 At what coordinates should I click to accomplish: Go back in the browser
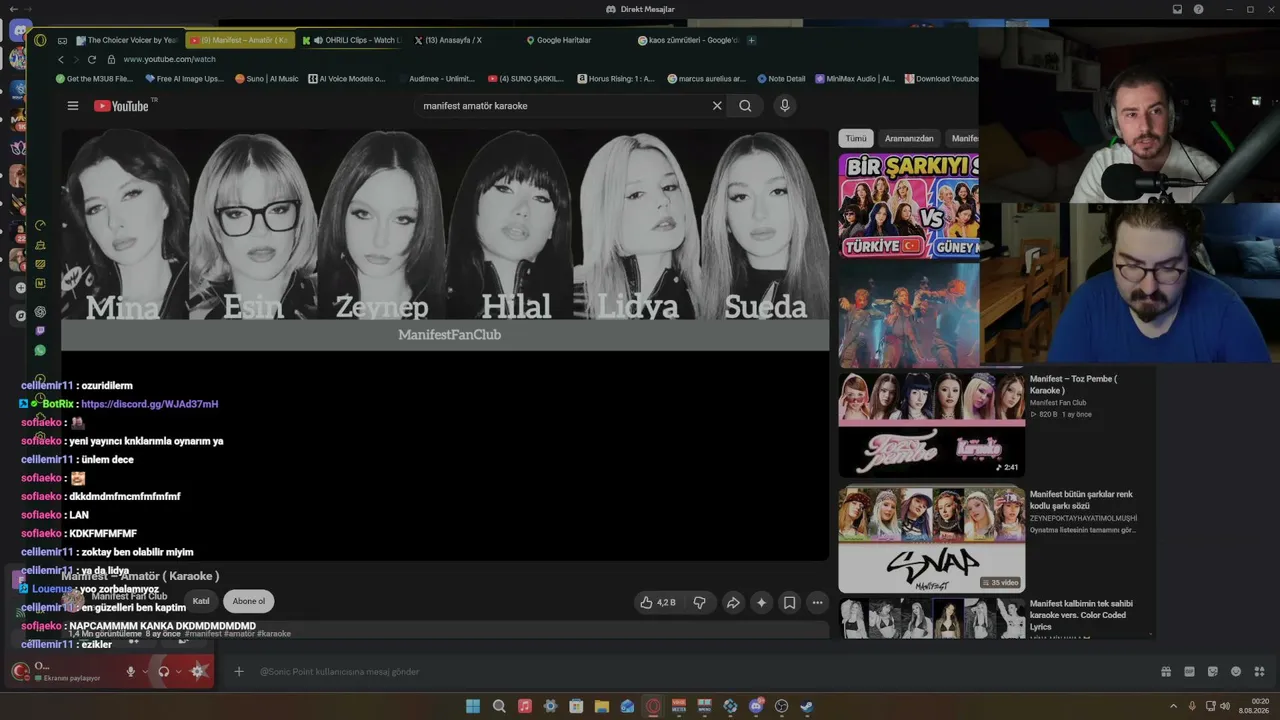[61, 60]
